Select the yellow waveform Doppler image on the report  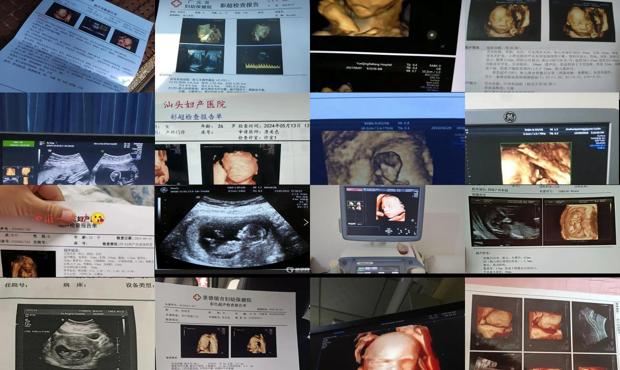(259, 60)
